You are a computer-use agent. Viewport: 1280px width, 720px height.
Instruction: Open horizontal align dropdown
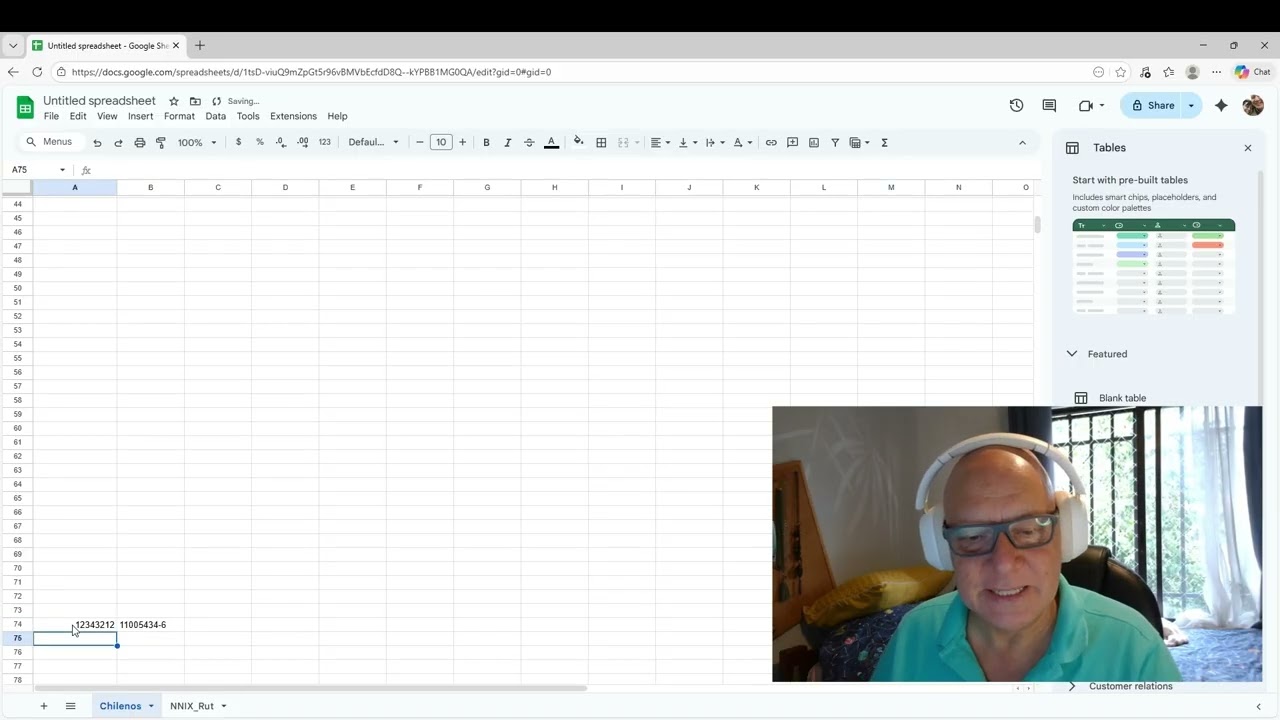(x=660, y=143)
